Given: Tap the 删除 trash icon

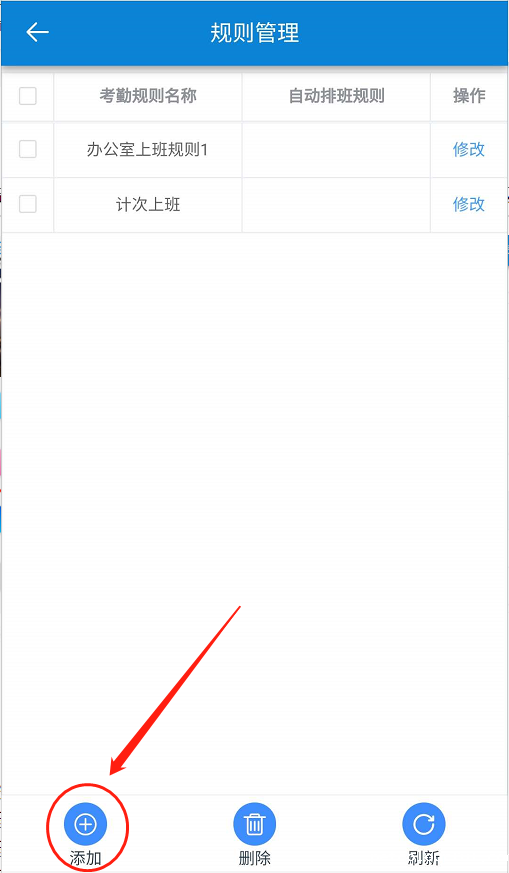Looking at the screenshot, I should tap(254, 824).
